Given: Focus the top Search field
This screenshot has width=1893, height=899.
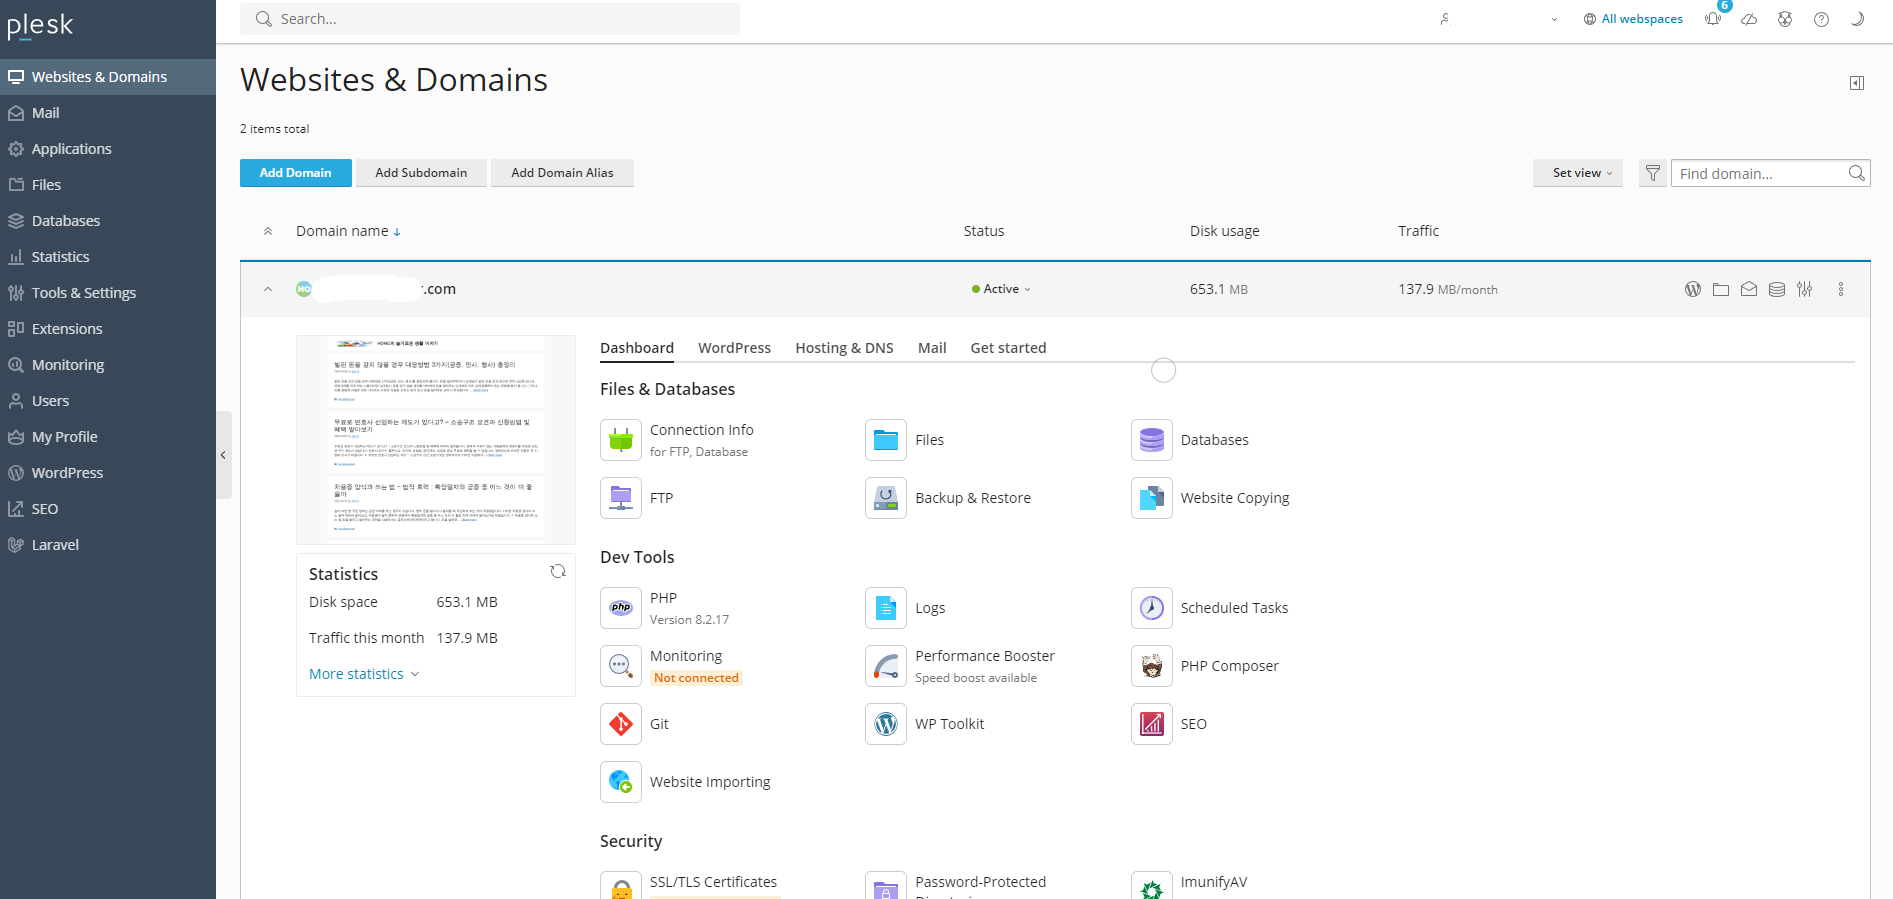Looking at the screenshot, I should pos(490,19).
